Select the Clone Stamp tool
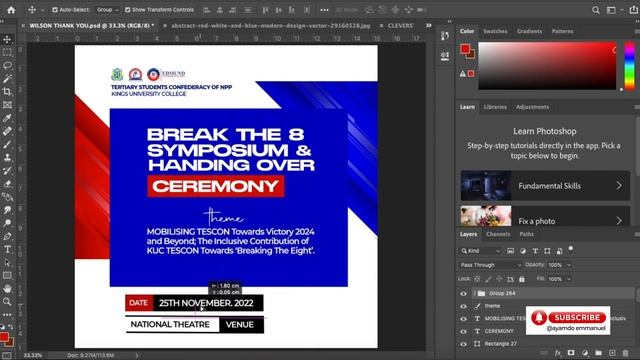 pyautogui.click(x=7, y=158)
